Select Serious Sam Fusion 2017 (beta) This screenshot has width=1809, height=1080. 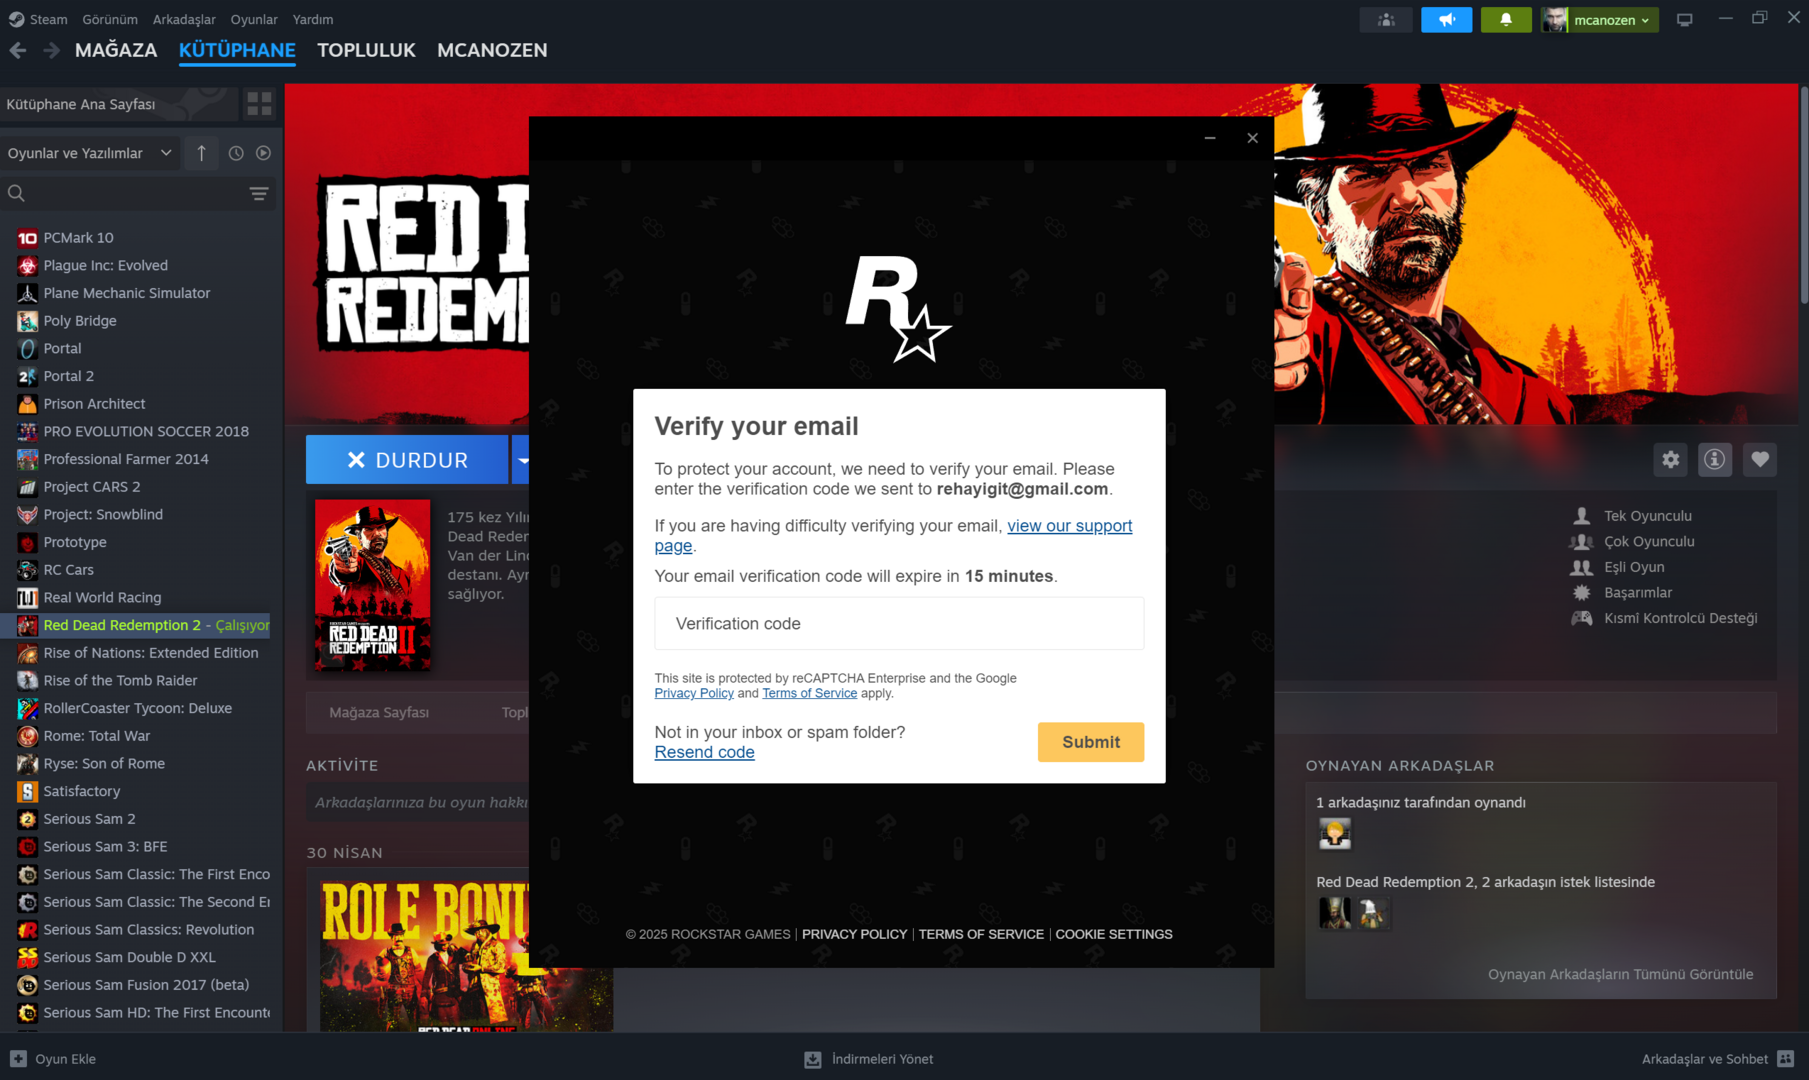point(146,985)
